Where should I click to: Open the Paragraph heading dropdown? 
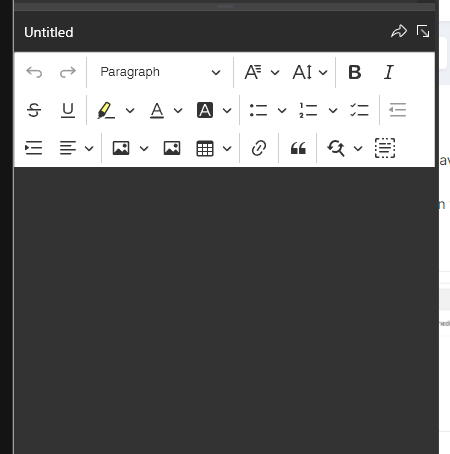tap(160, 72)
